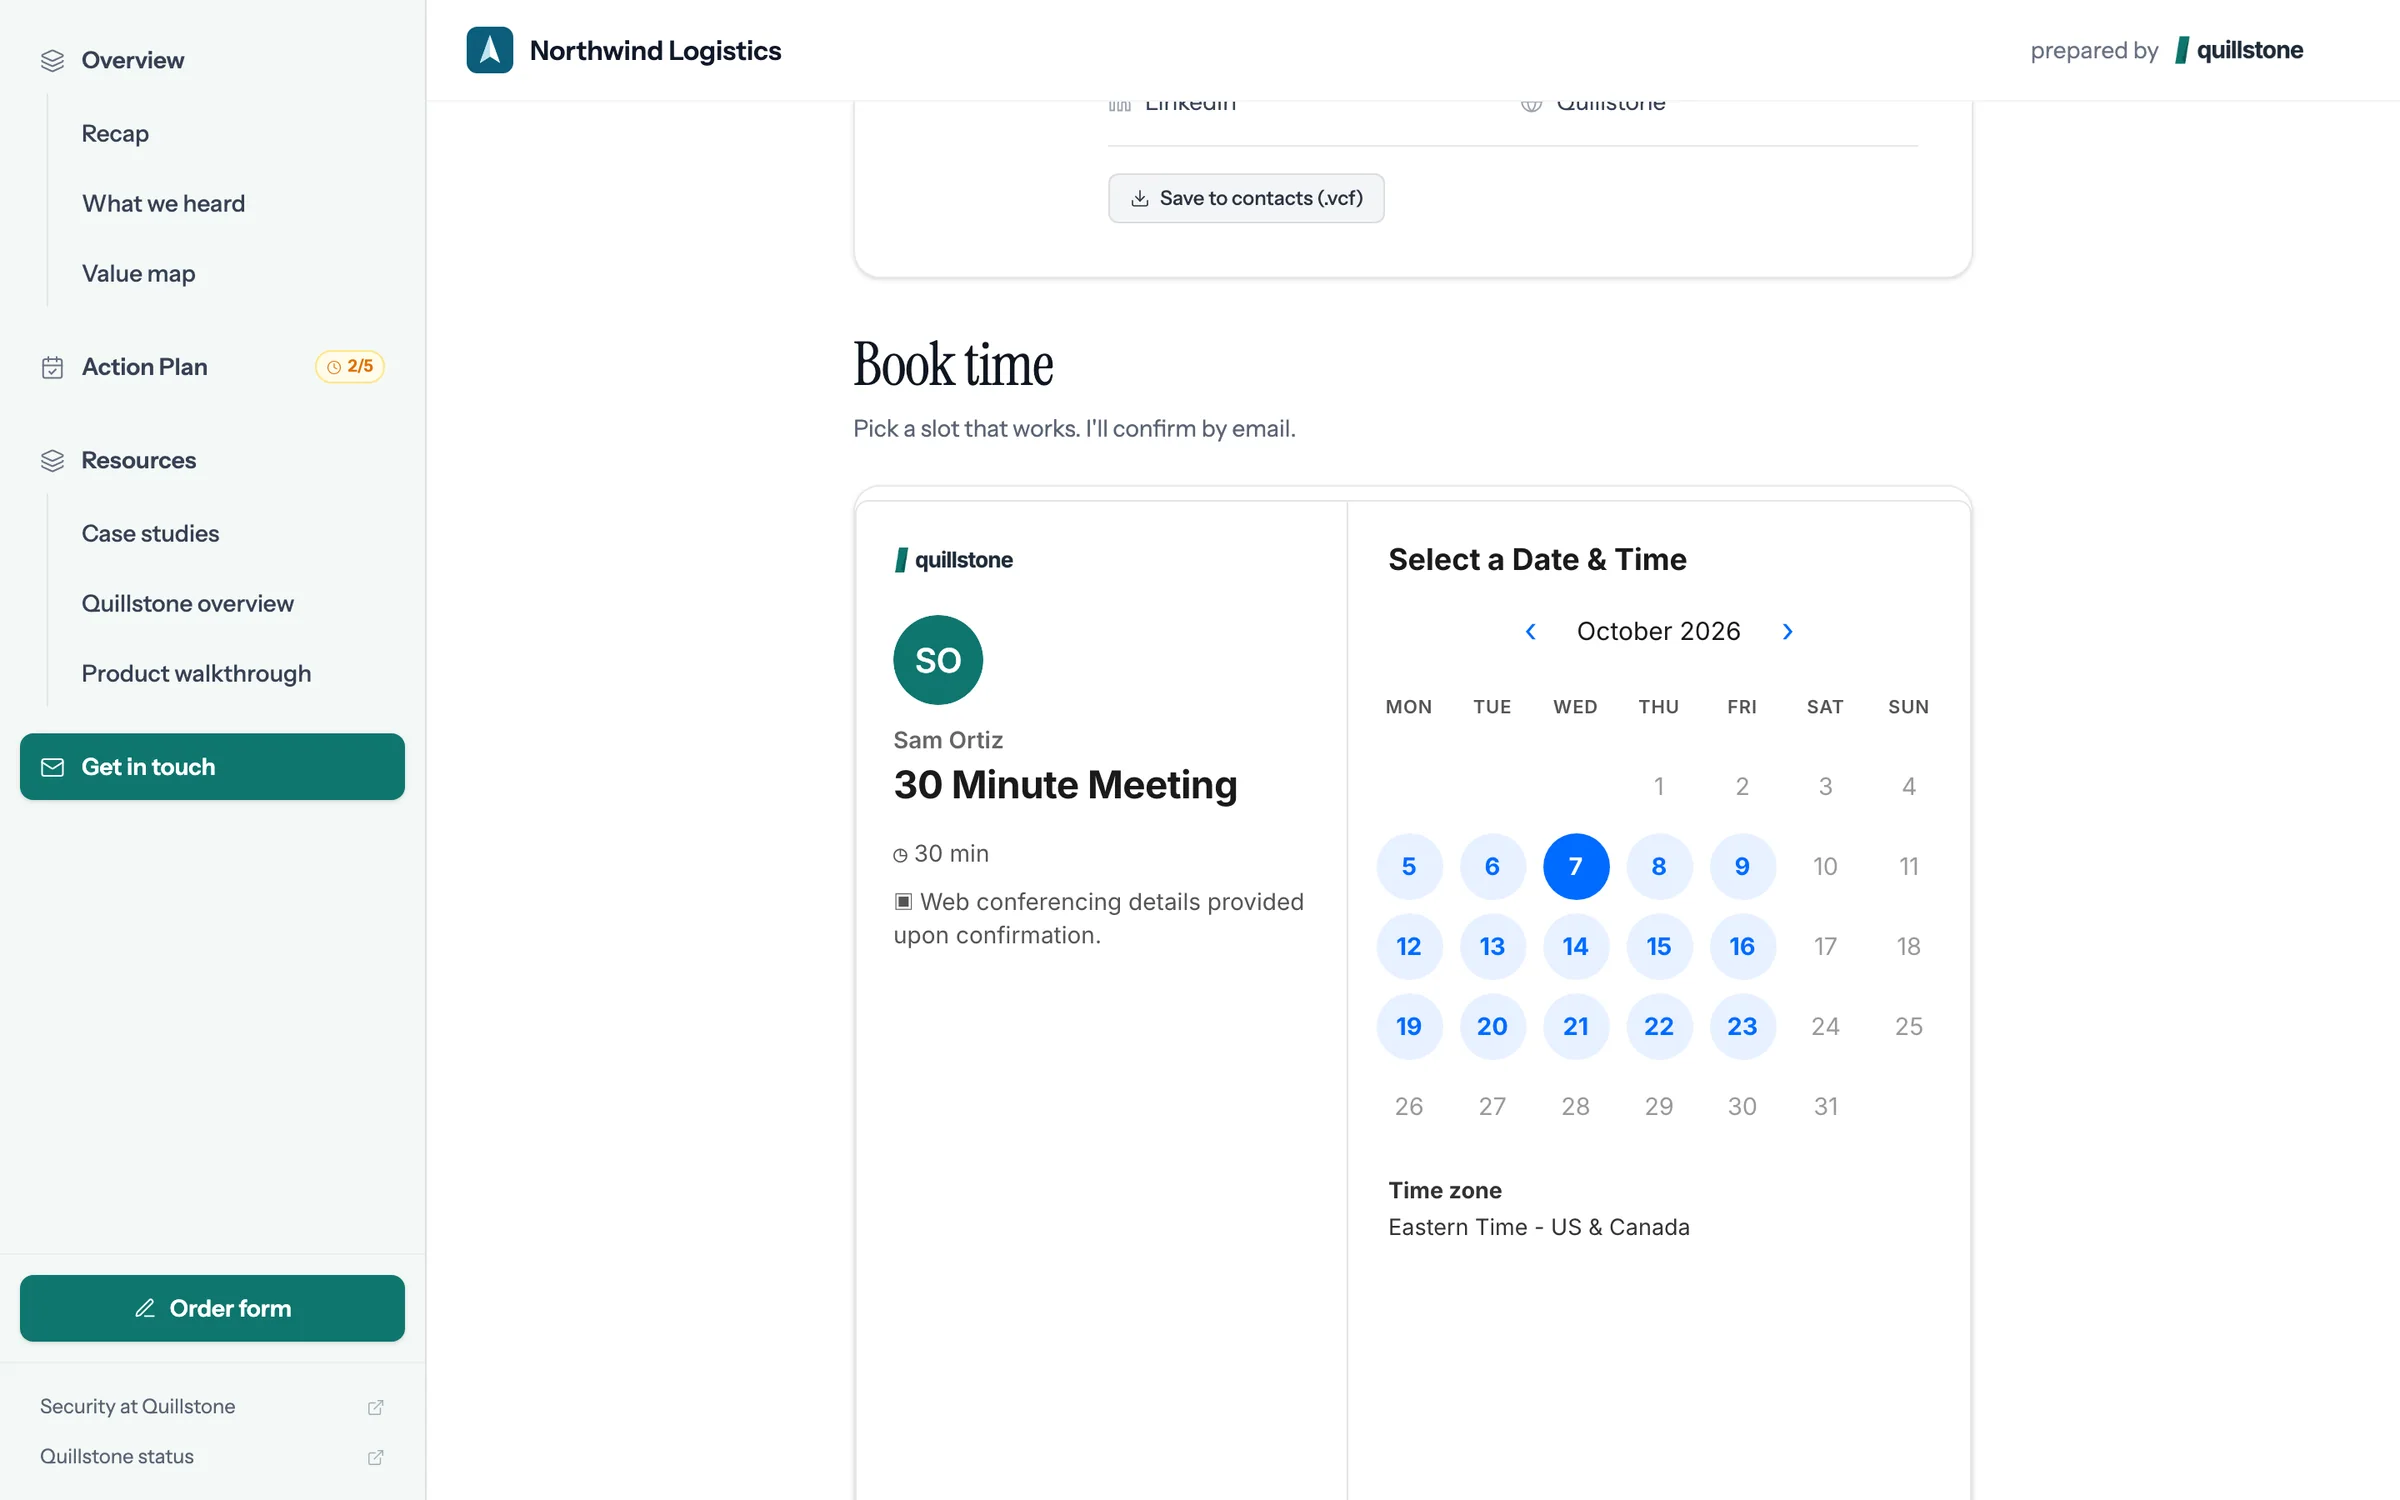Pick October 8 in date picker
The width and height of the screenshot is (2400, 1500).
click(x=1659, y=866)
